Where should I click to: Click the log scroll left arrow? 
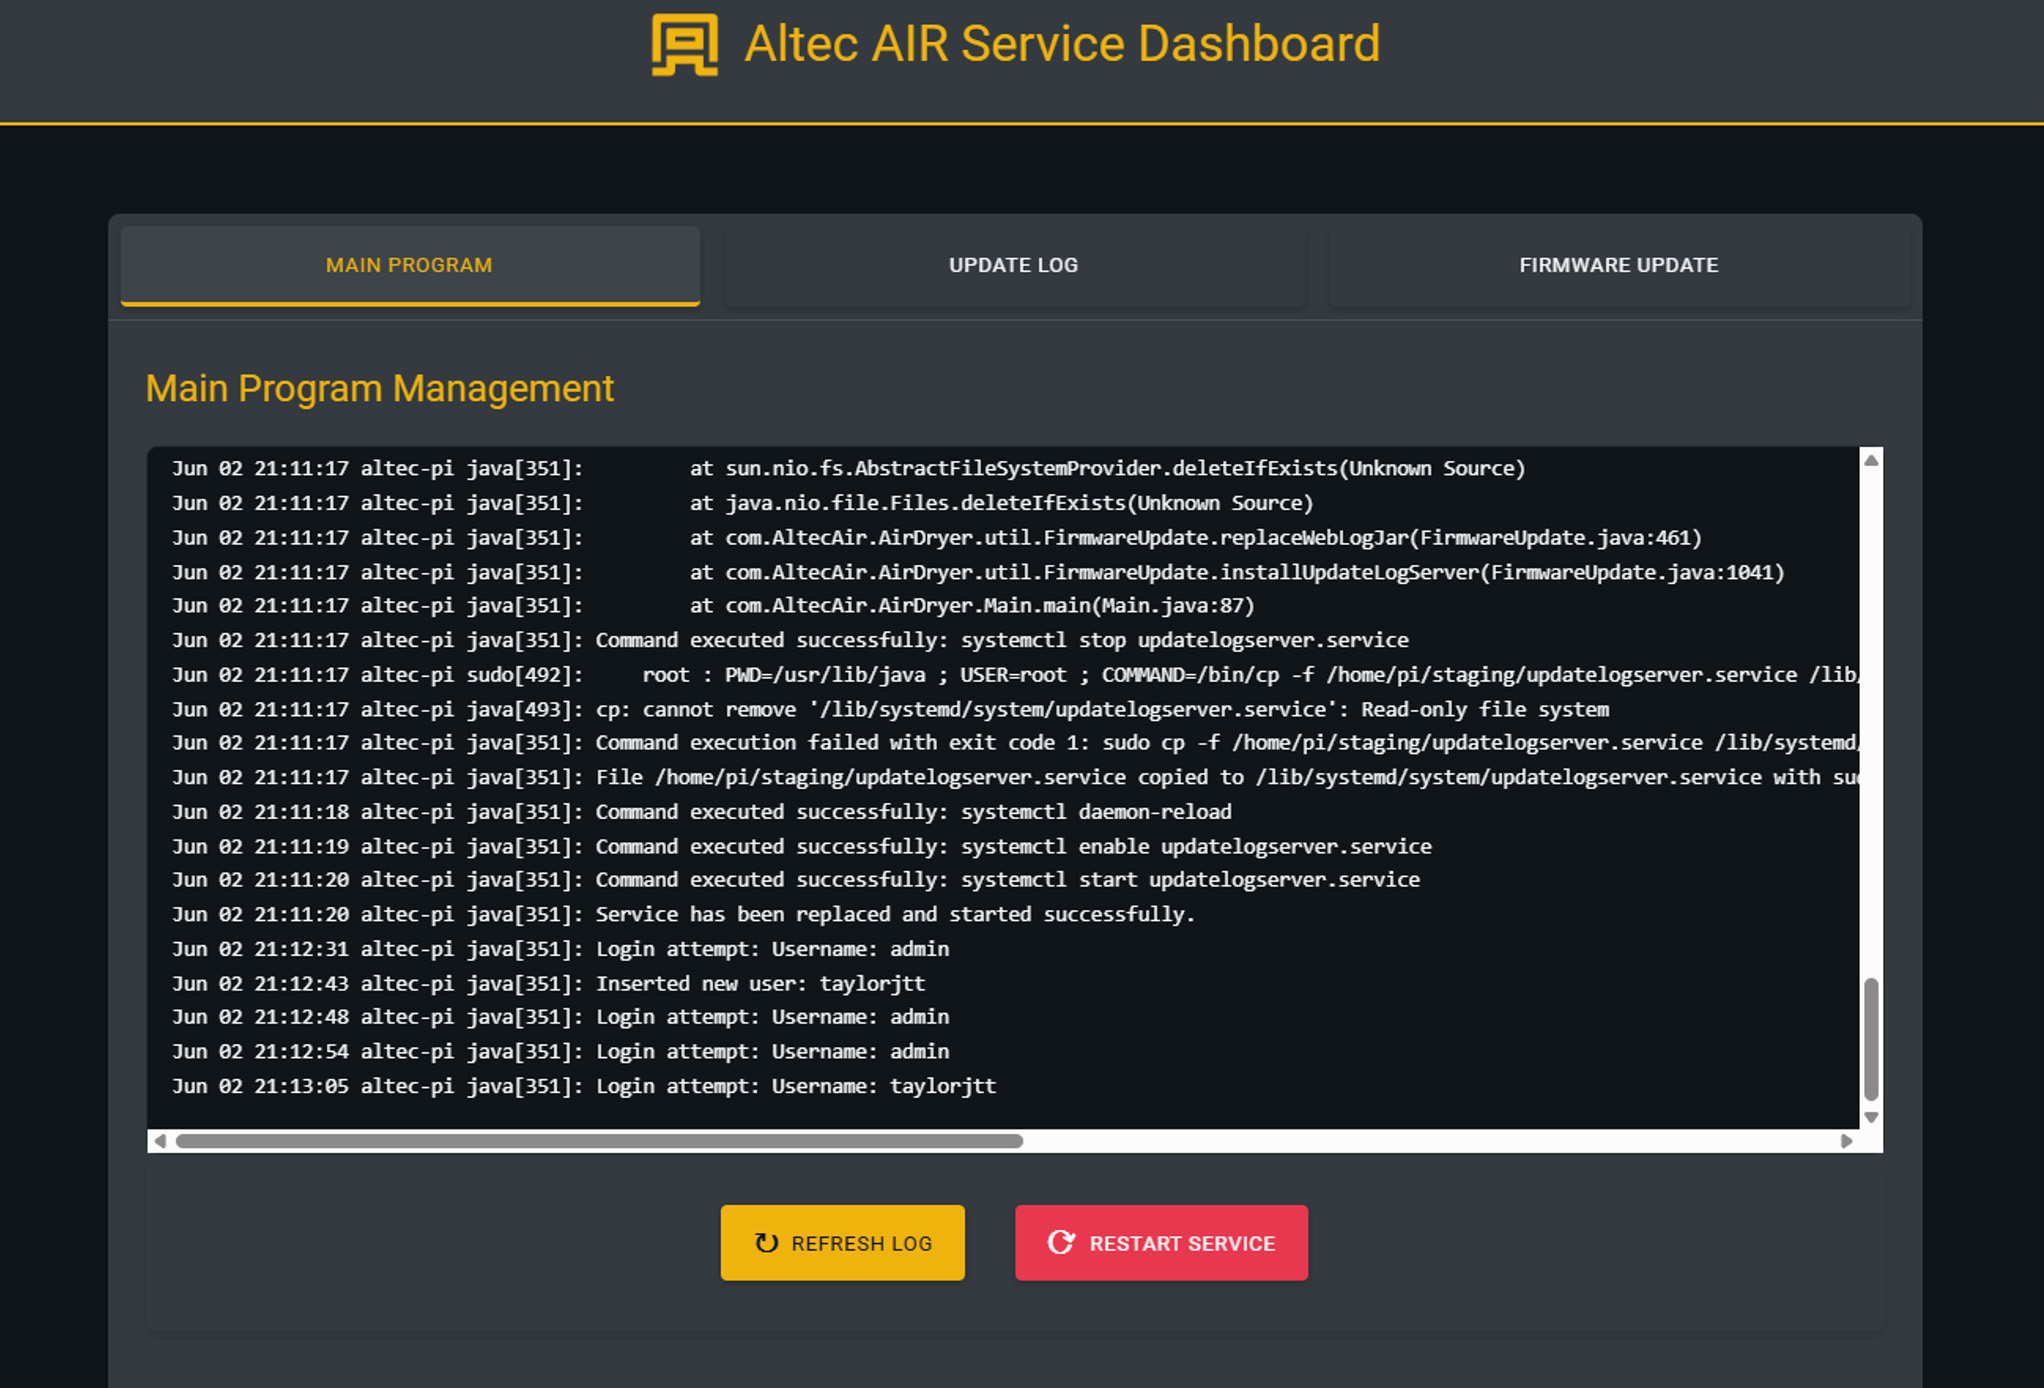tap(160, 1141)
